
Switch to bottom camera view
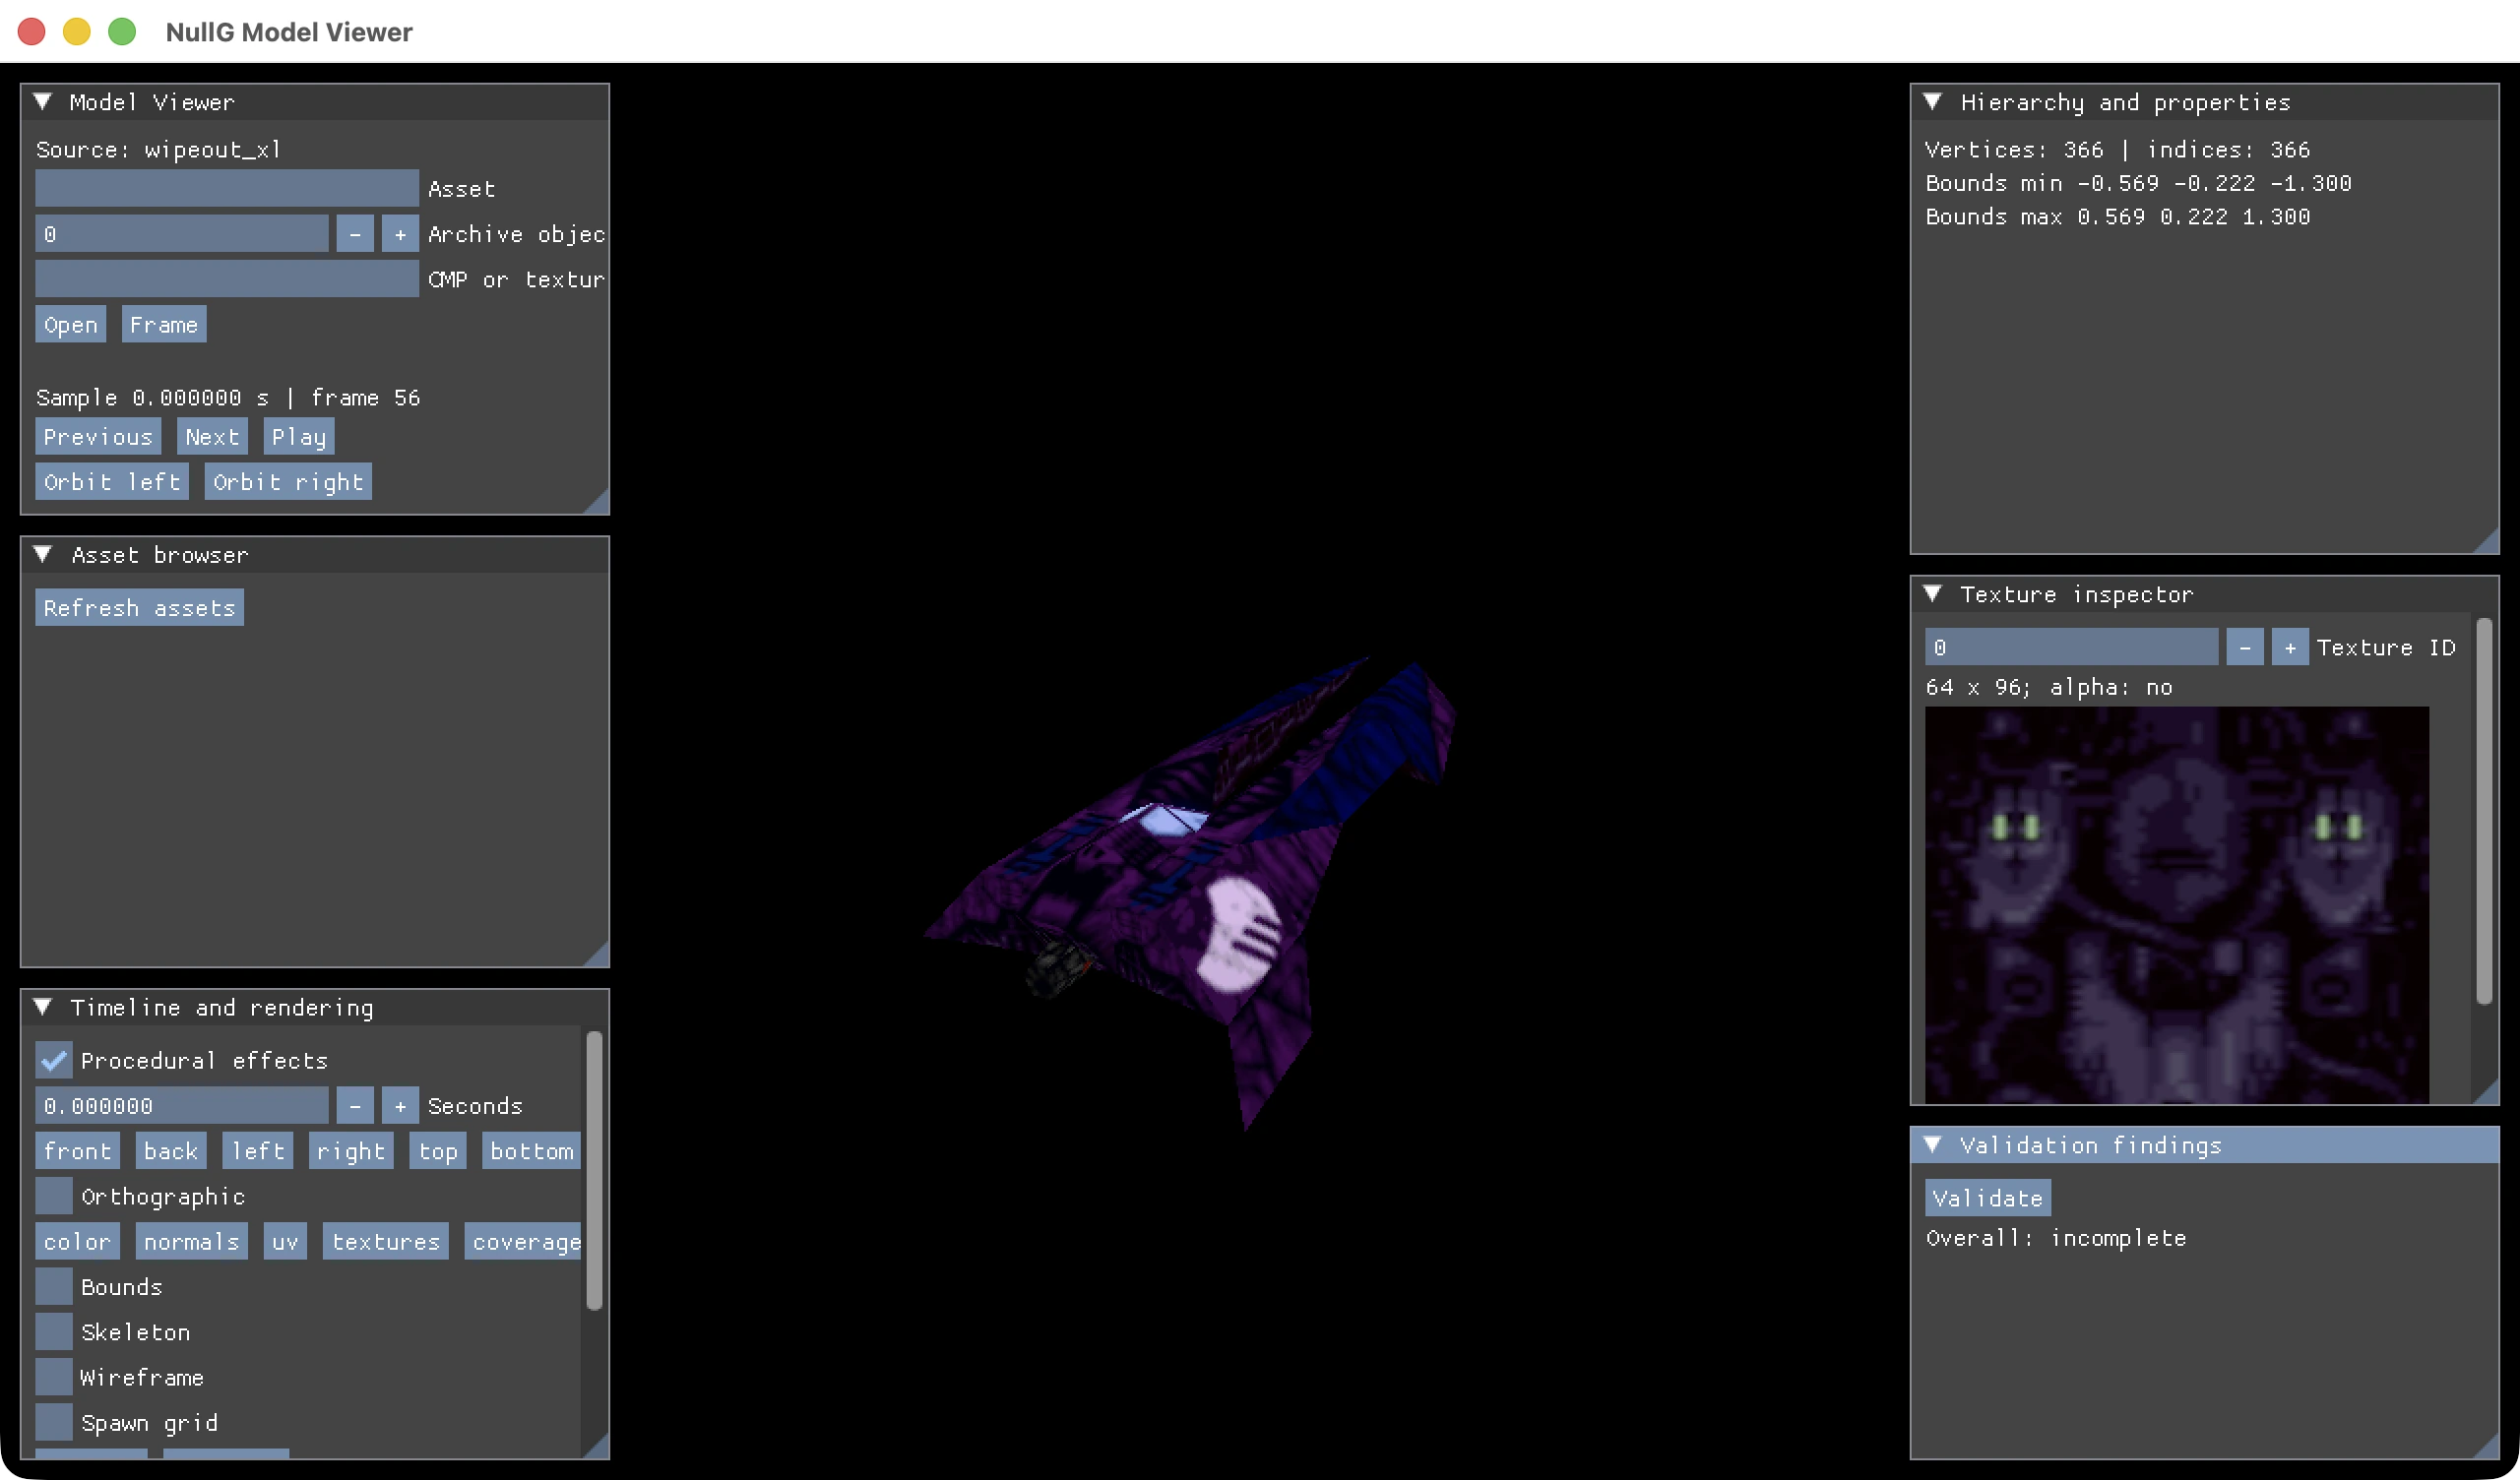click(x=532, y=1151)
